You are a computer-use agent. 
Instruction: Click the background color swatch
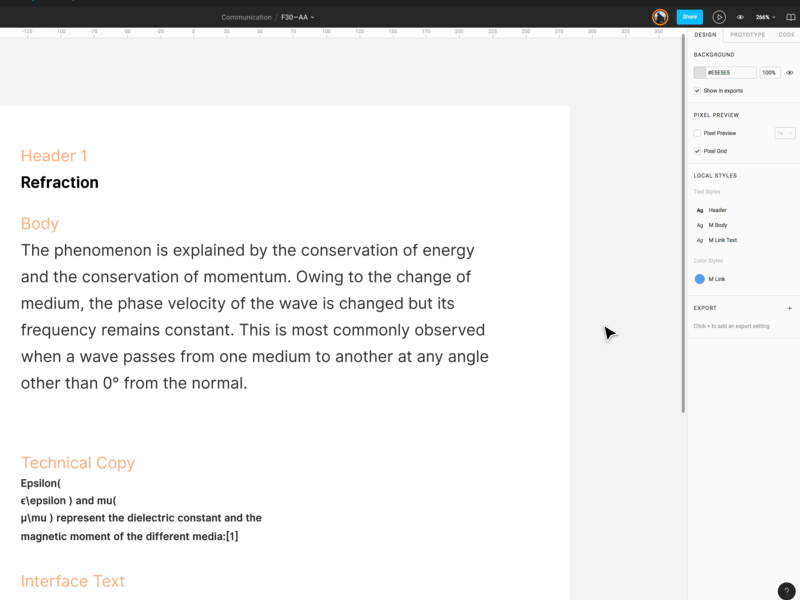coord(700,73)
